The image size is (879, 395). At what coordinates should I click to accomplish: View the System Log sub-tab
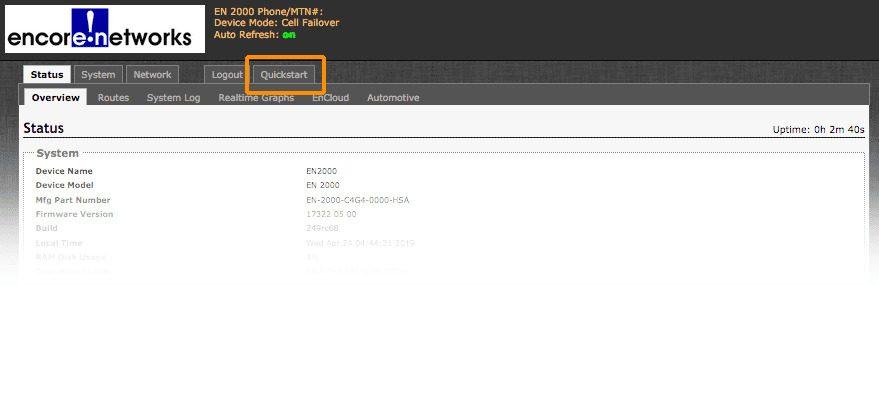pos(173,97)
